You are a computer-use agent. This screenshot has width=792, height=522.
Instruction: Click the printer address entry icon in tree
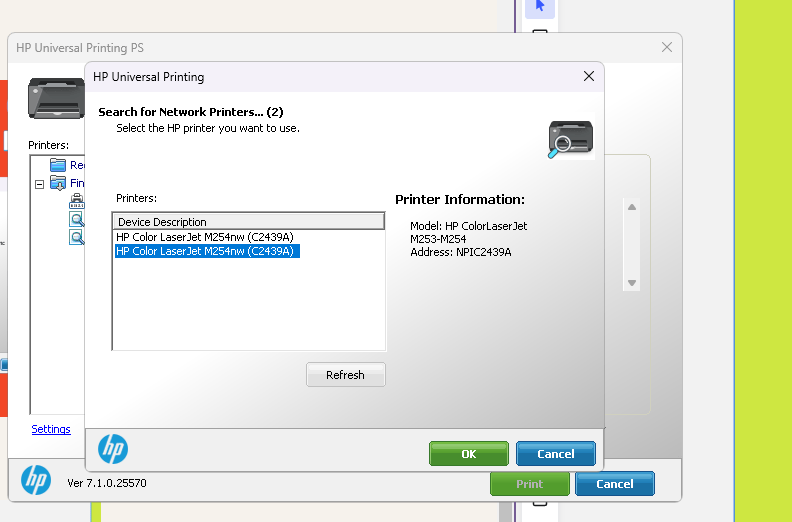[77, 201]
